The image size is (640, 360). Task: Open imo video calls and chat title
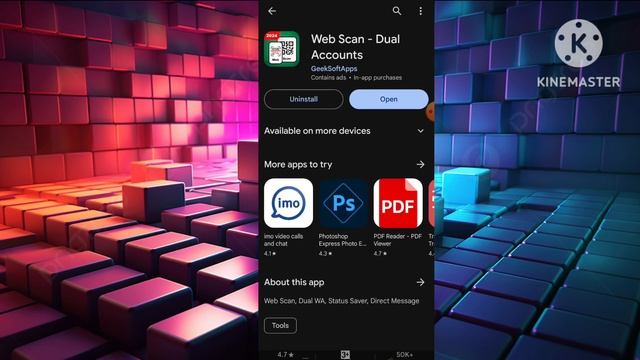[283, 240]
